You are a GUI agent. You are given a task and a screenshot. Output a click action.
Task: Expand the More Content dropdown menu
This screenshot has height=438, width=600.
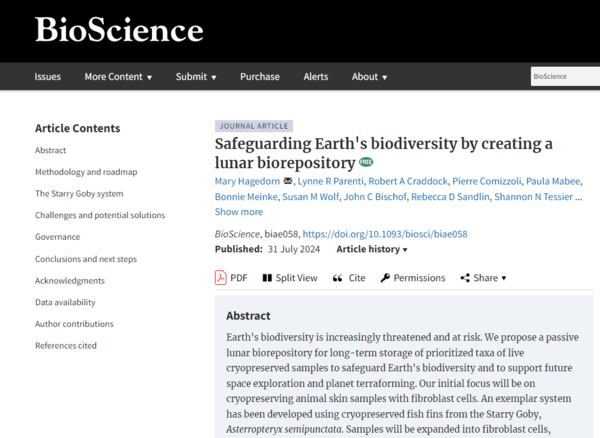coord(118,77)
